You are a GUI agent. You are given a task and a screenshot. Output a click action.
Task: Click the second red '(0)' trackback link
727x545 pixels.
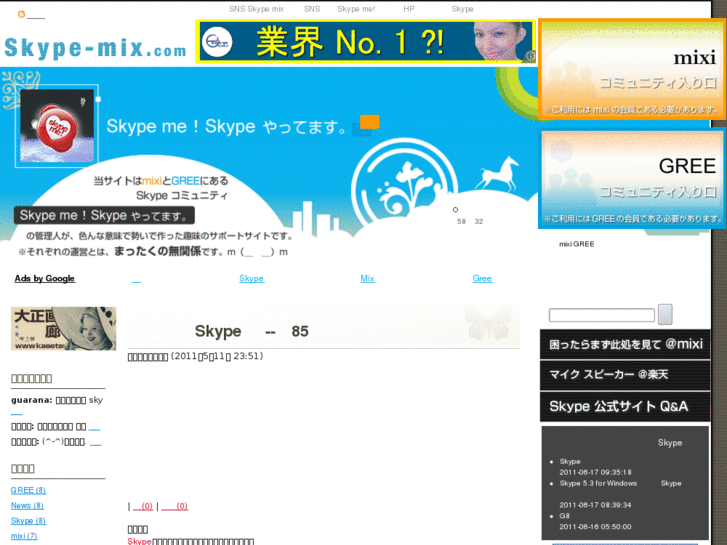(x=175, y=506)
